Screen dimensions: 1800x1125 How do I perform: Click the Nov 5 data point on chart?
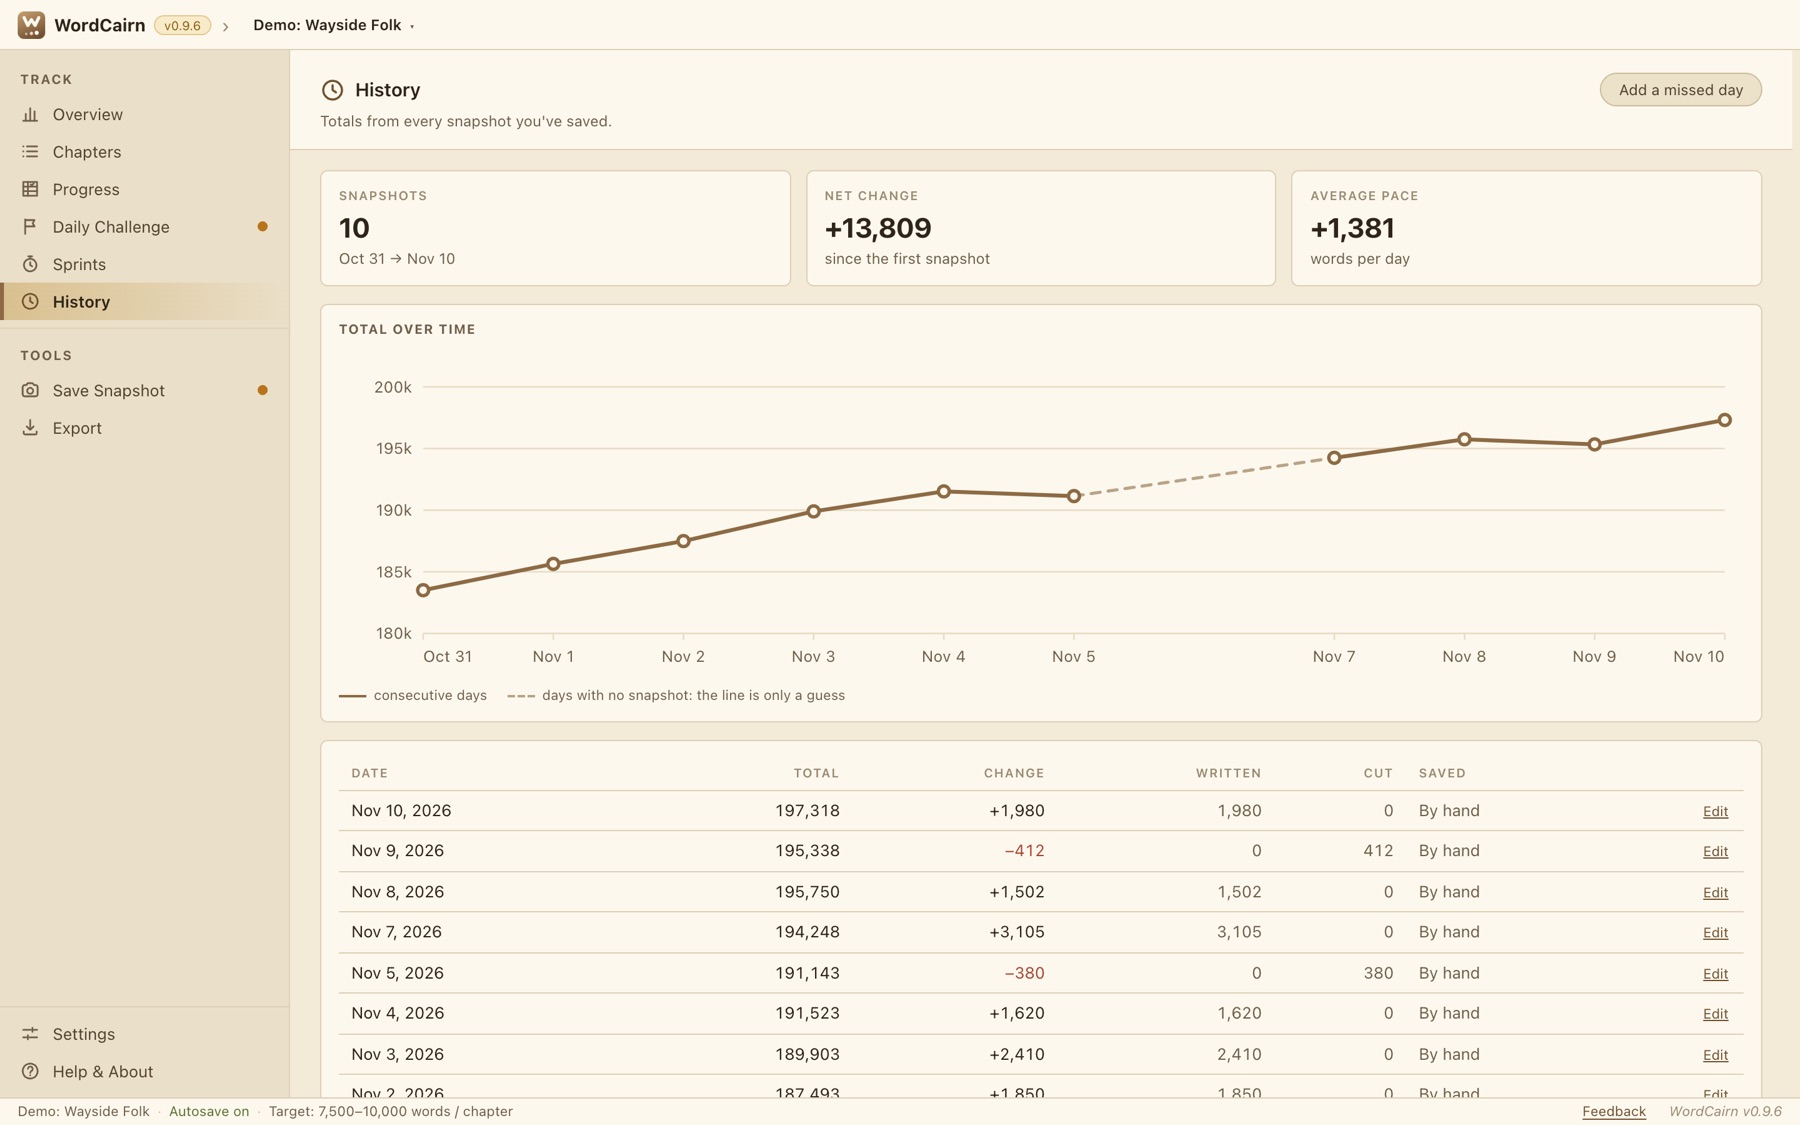pos(1073,496)
